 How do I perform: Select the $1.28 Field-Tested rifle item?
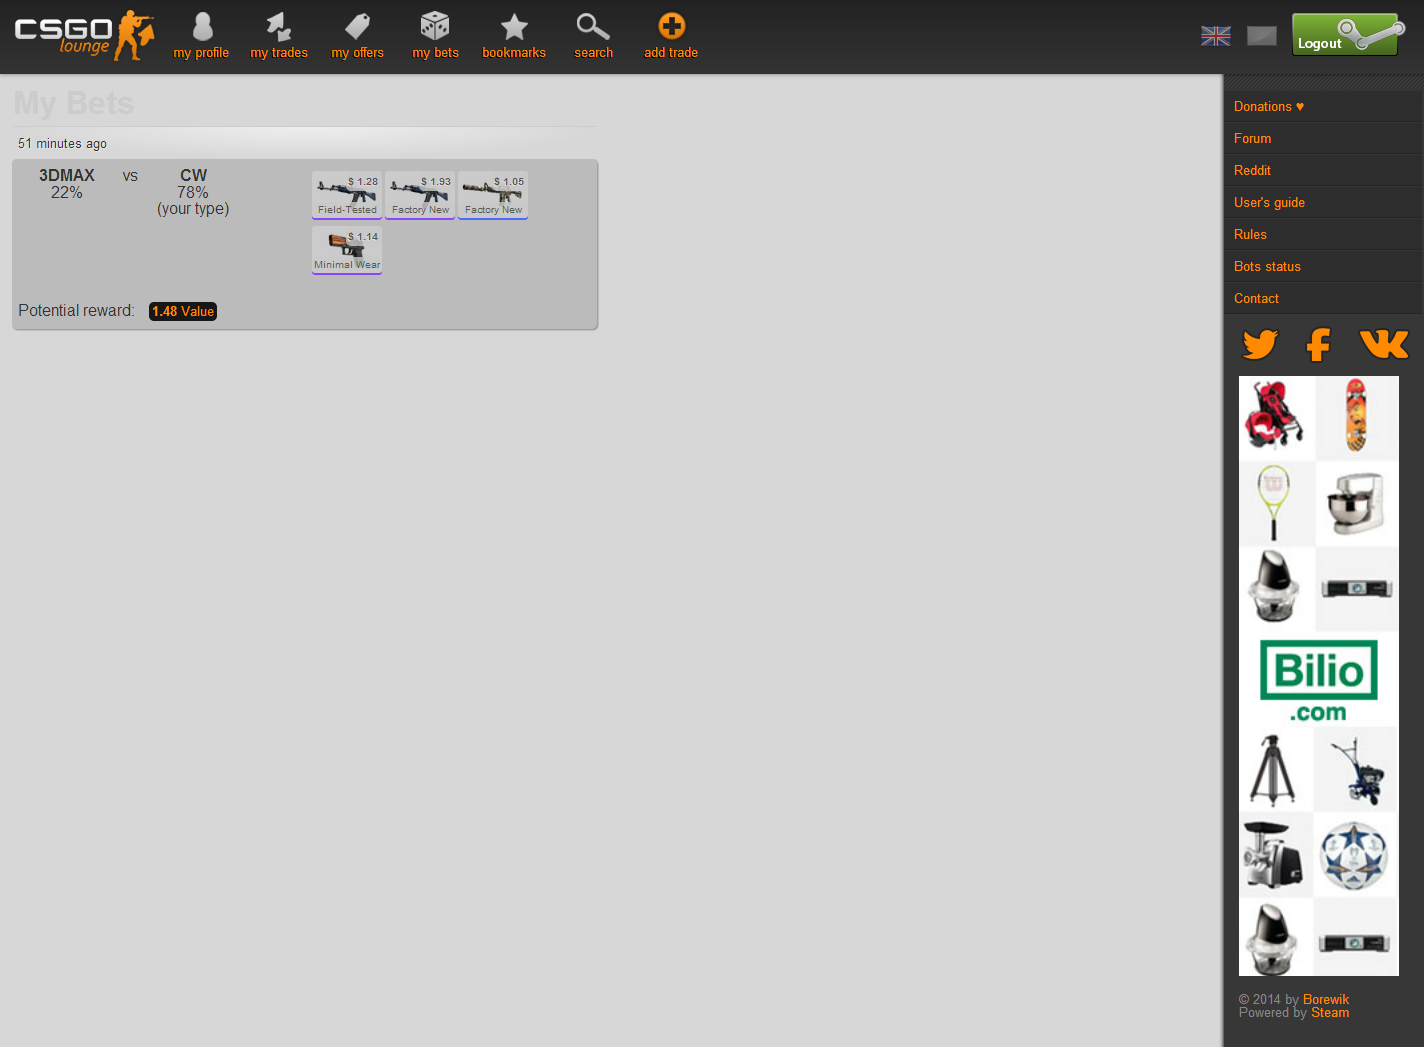click(x=347, y=195)
